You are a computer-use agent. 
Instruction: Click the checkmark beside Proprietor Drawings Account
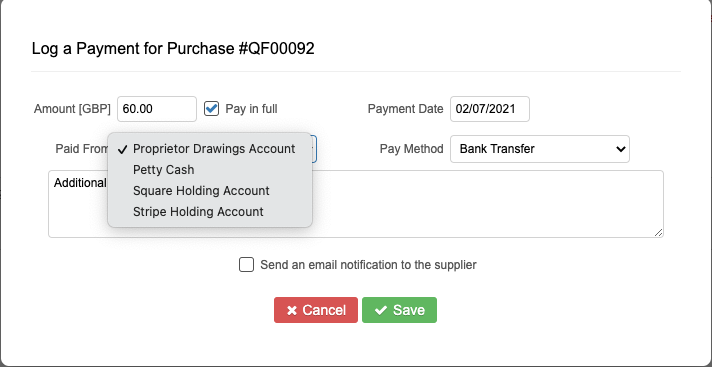click(122, 149)
